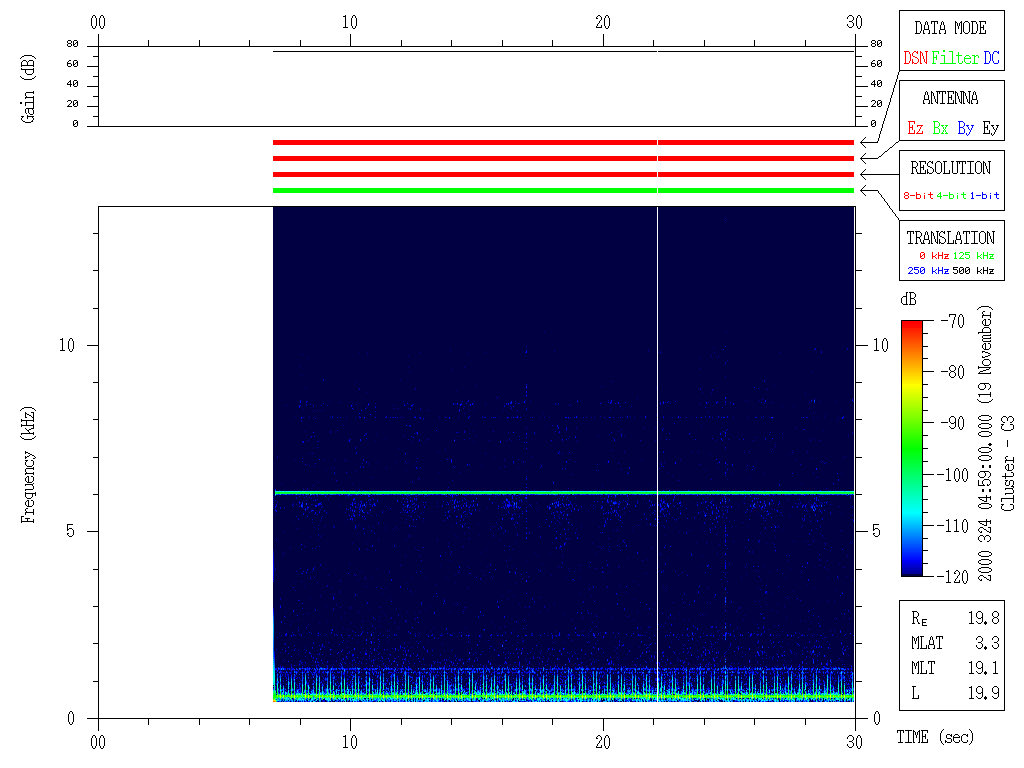Click the green 4-bit resolution label
The width and height of the screenshot is (1024, 768).
point(952,196)
